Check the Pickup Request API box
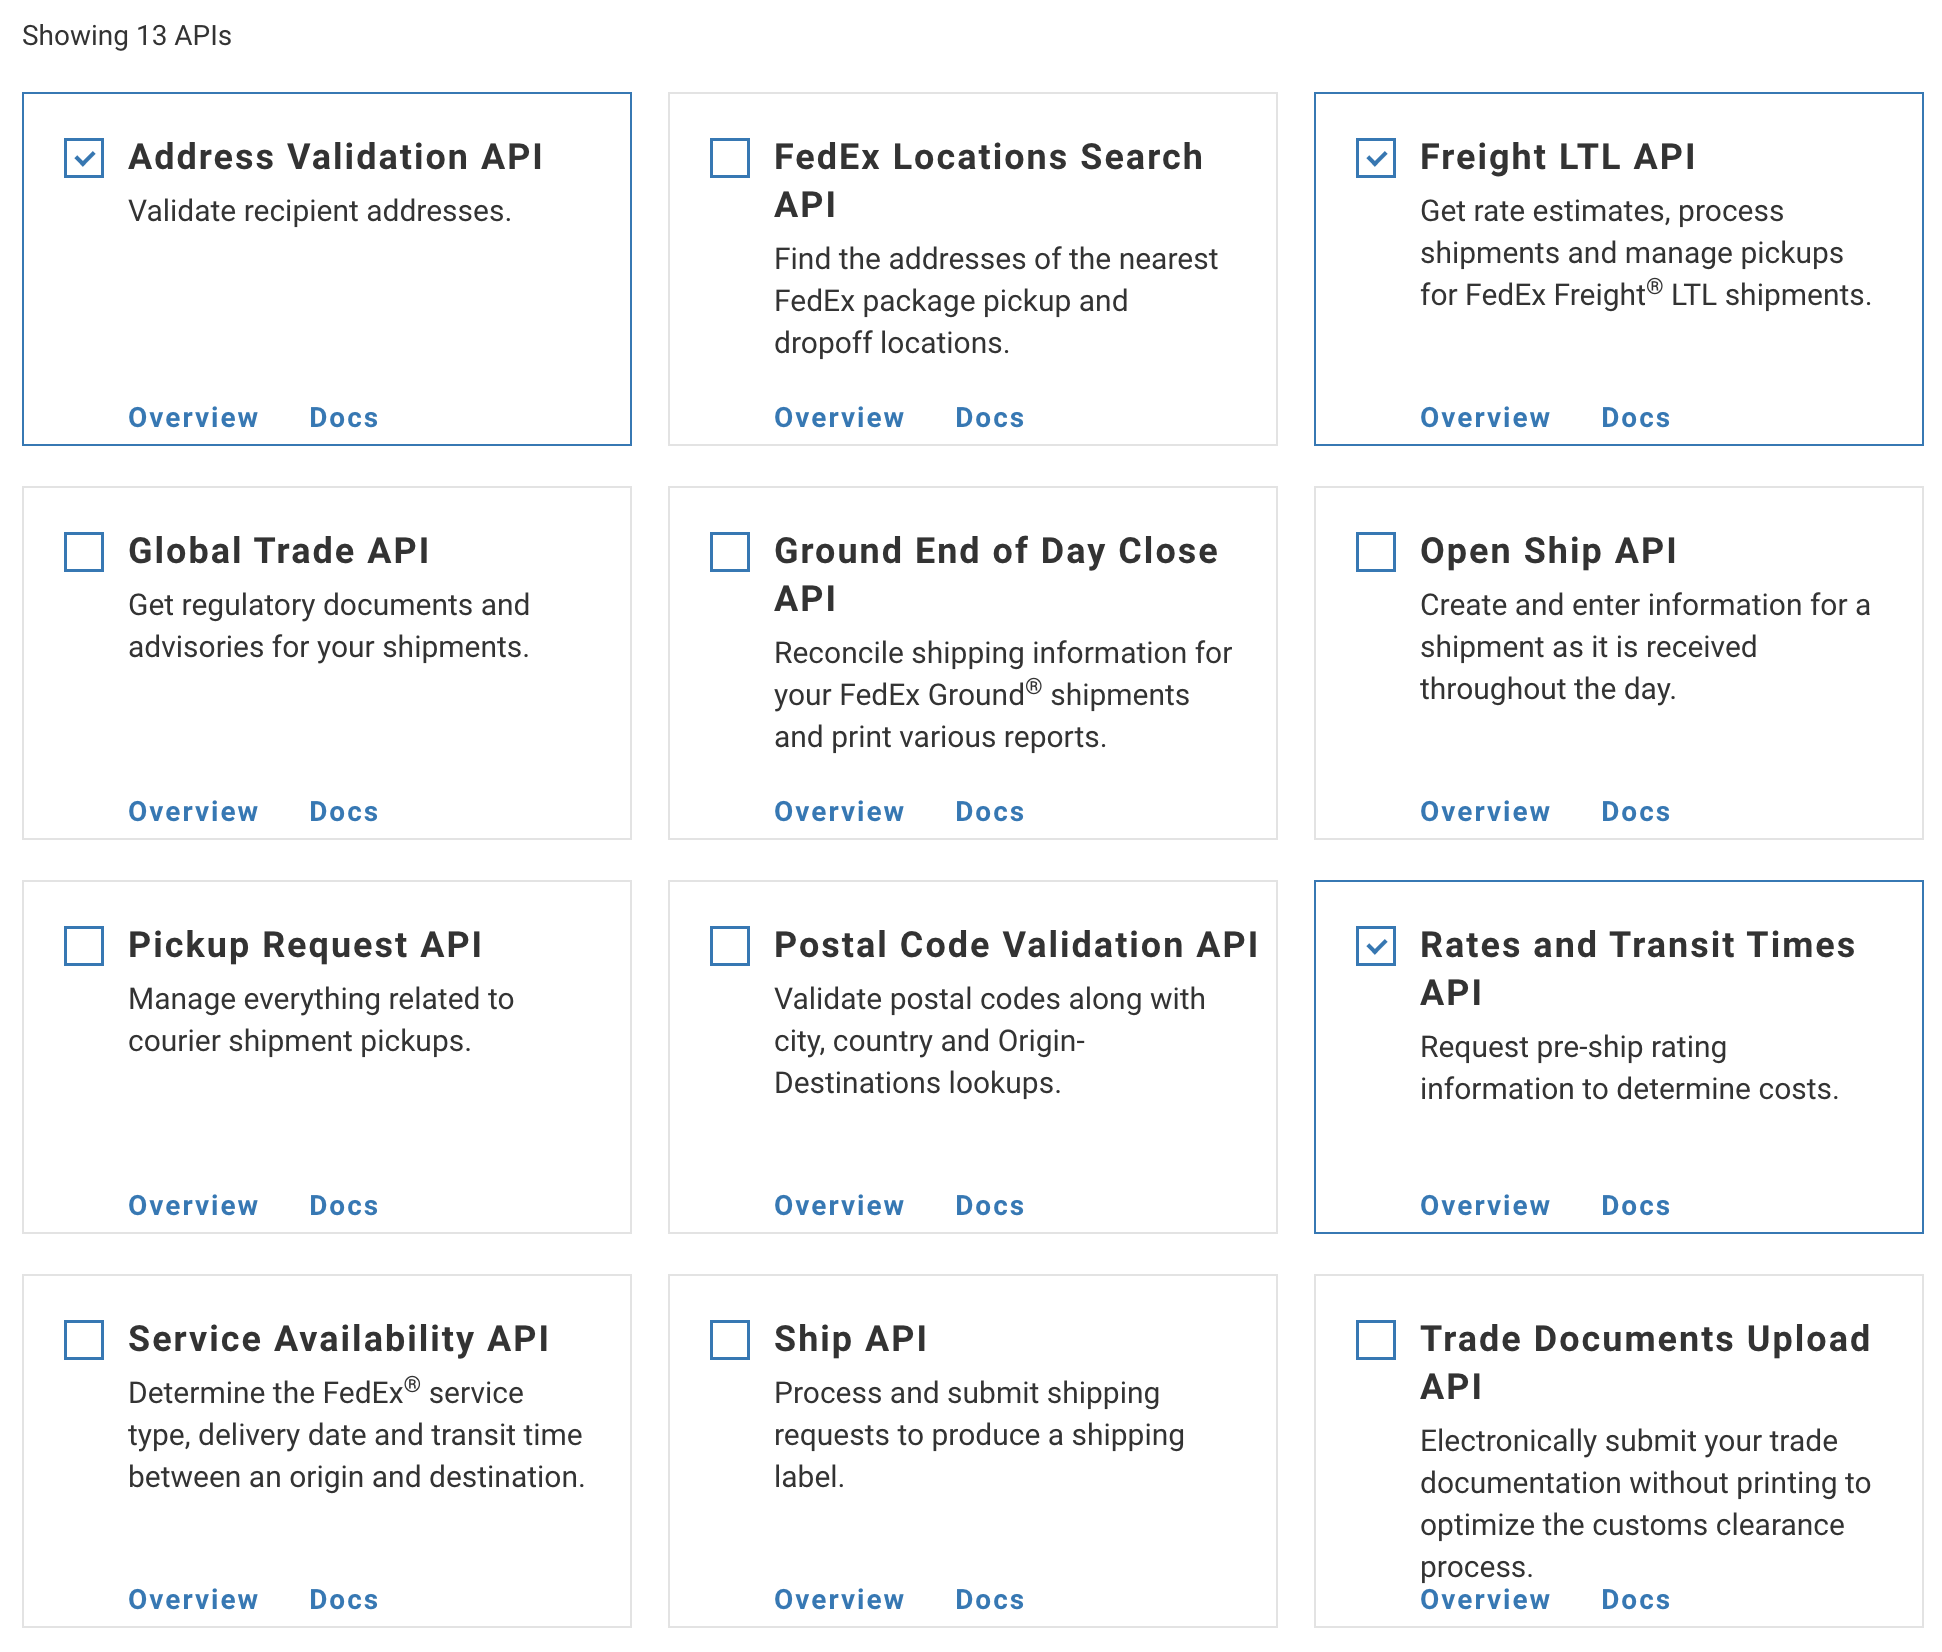Image resolution: width=1942 pixels, height=1652 pixels. [84, 946]
